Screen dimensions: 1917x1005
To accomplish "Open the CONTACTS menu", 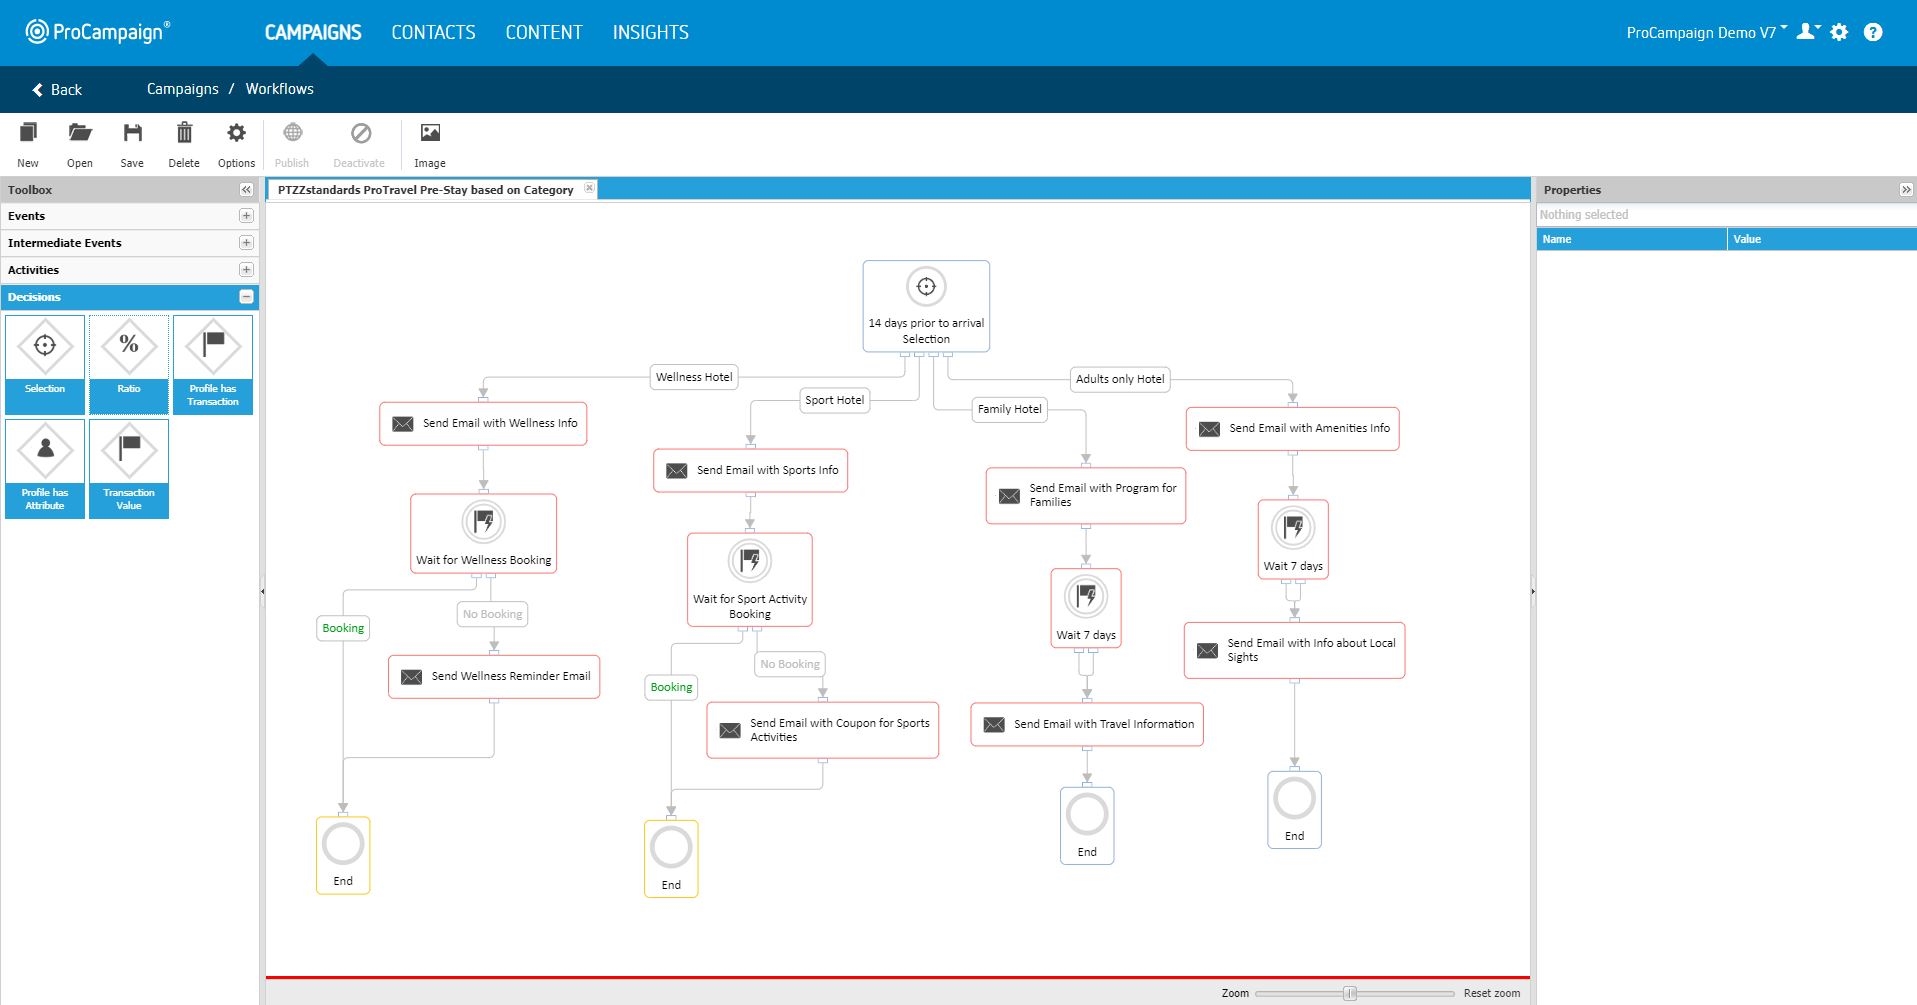I will point(433,33).
